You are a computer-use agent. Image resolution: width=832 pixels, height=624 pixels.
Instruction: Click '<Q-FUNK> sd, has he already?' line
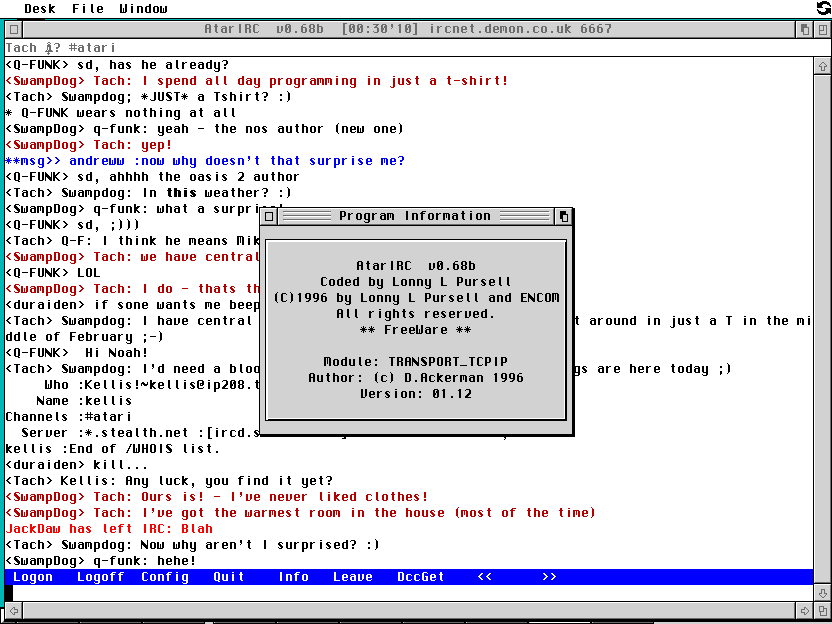point(117,65)
